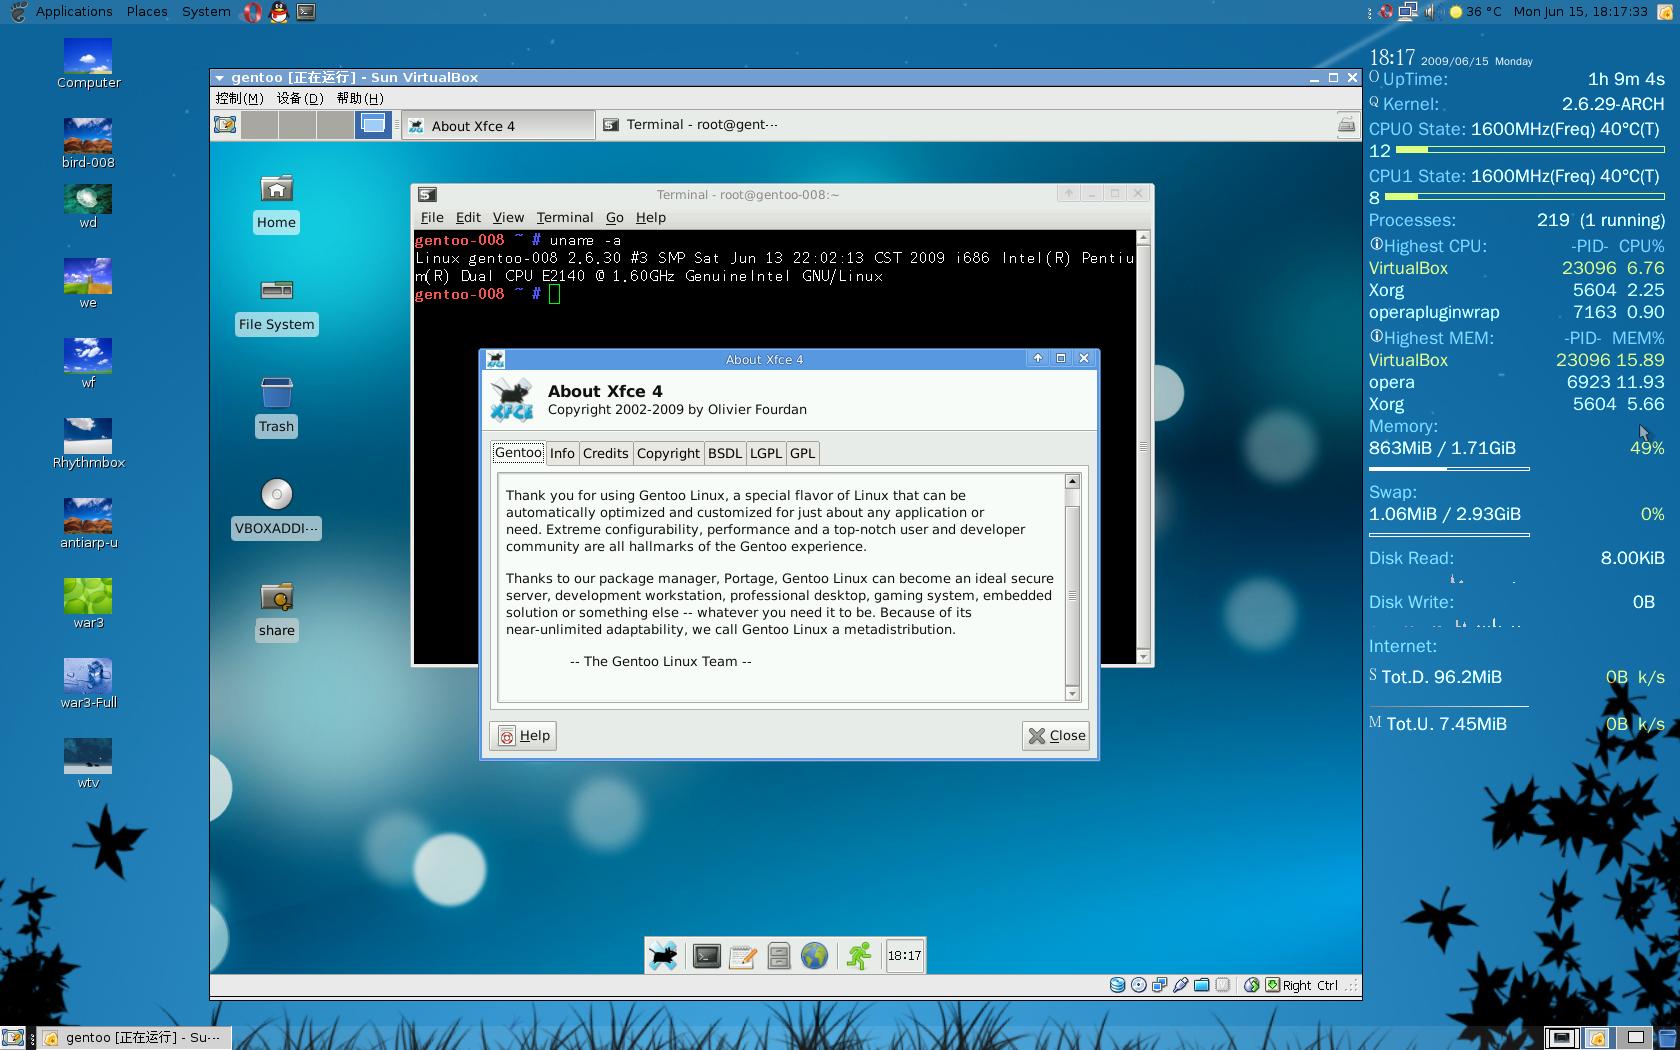The image size is (1680, 1050).
Task: Click VirtualBox mouse integration status icon
Action: [1251, 985]
